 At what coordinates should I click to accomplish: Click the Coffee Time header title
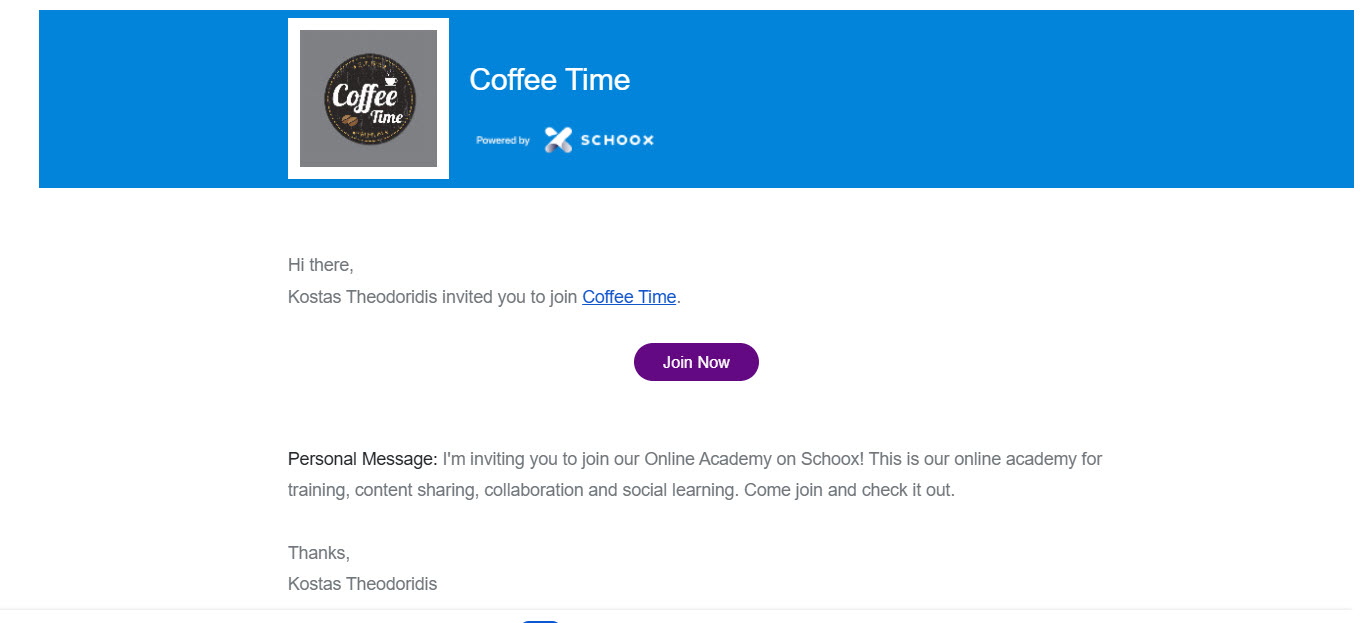(549, 80)
